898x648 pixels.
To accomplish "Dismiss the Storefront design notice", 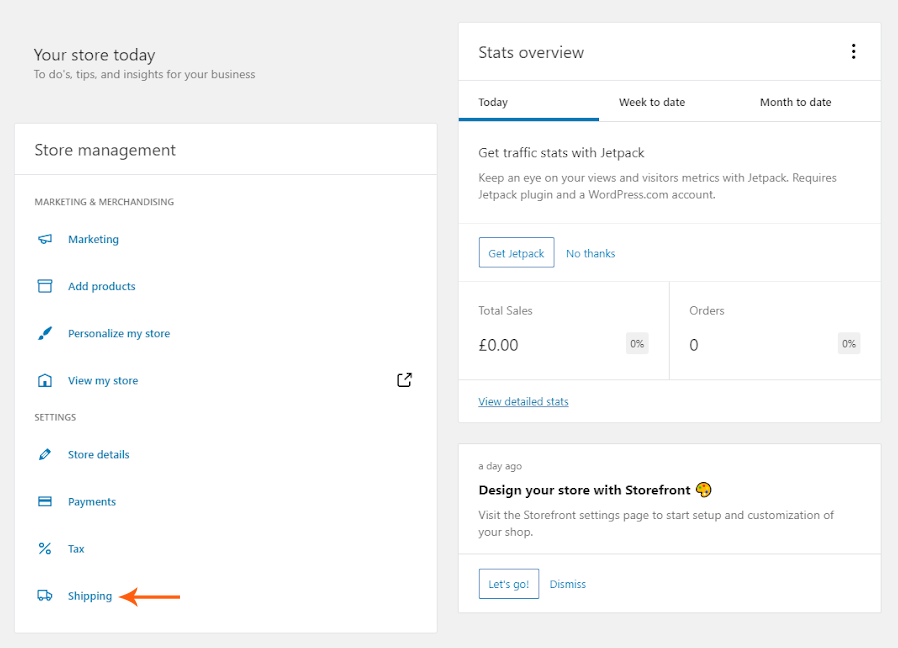I will pyautogui.click(x=567, y=584).
